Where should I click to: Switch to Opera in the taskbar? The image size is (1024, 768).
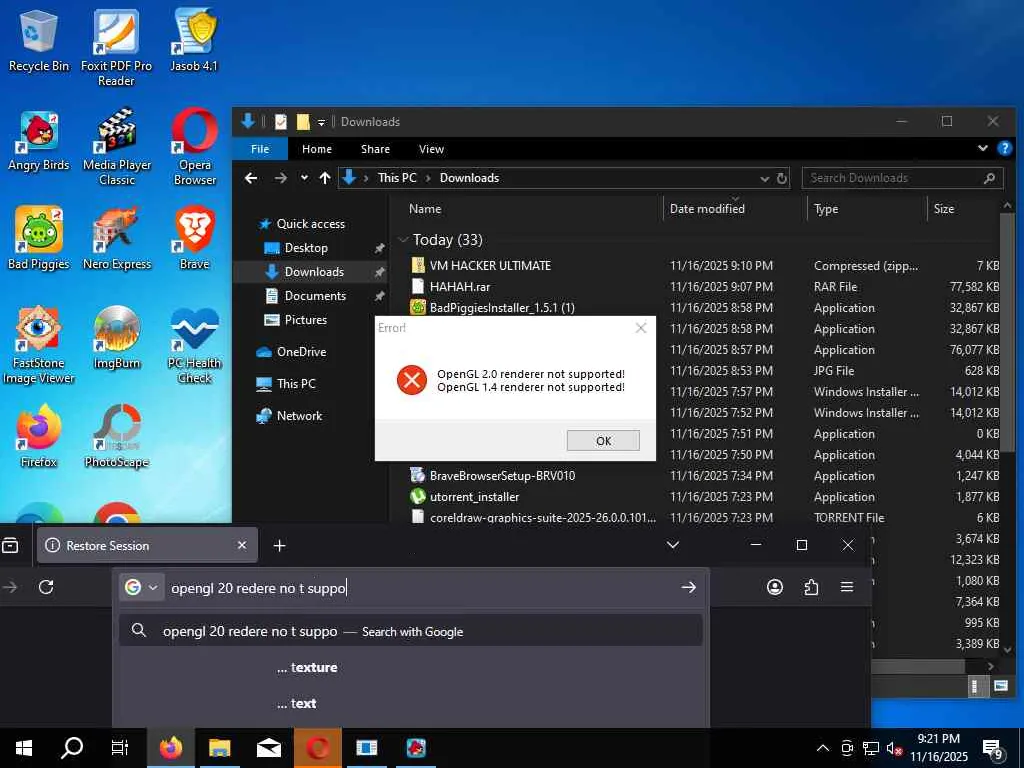coord(318,748)
